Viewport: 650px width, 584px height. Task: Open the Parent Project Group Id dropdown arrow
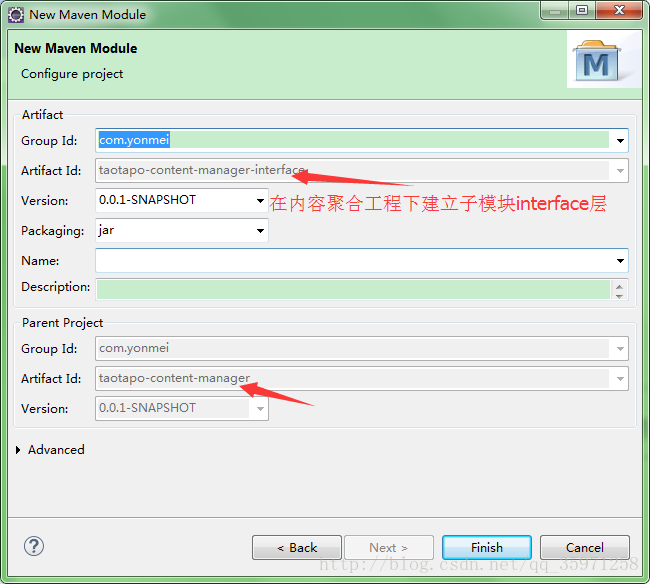620,349
